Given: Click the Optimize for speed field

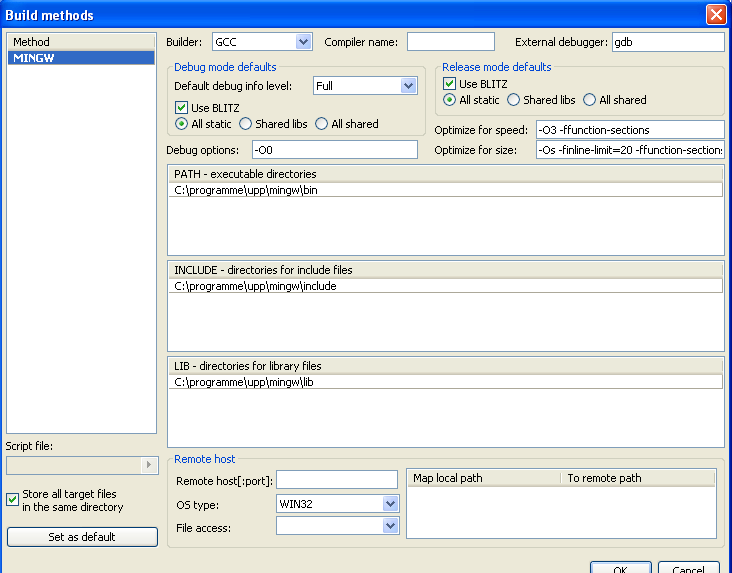Looking at the screenshot, I should click(x=629, y=130).
